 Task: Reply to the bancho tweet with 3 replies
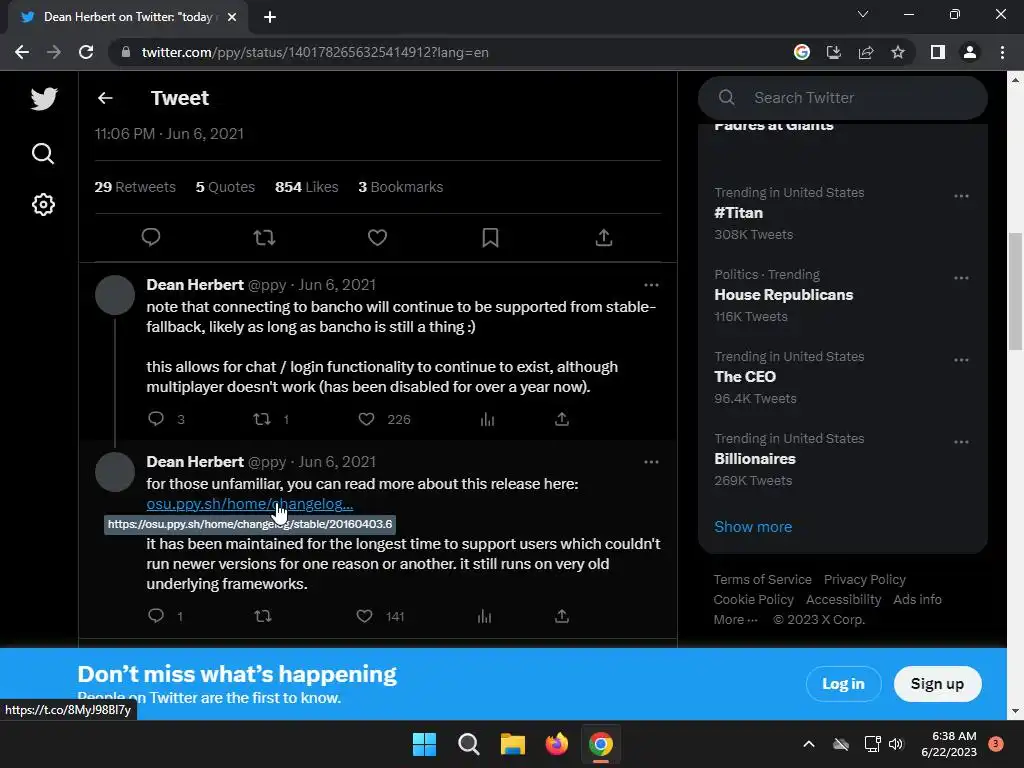click(155, 419)
